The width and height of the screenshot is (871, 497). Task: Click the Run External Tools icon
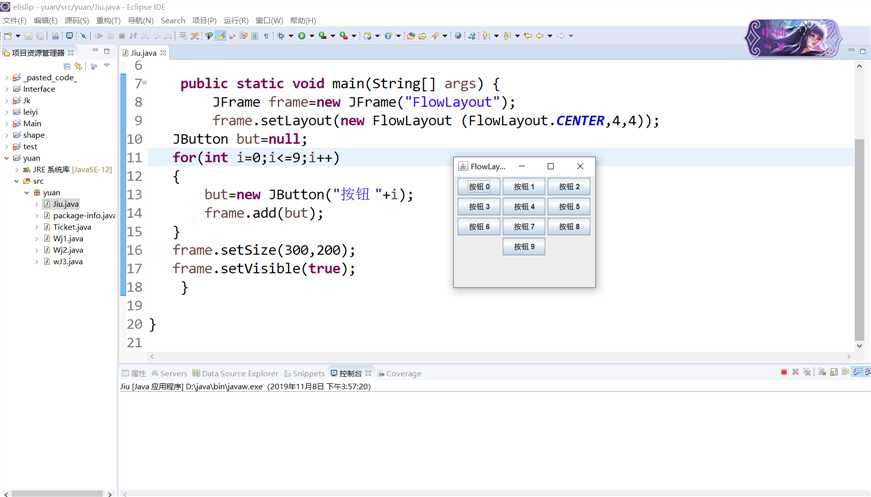344,36
